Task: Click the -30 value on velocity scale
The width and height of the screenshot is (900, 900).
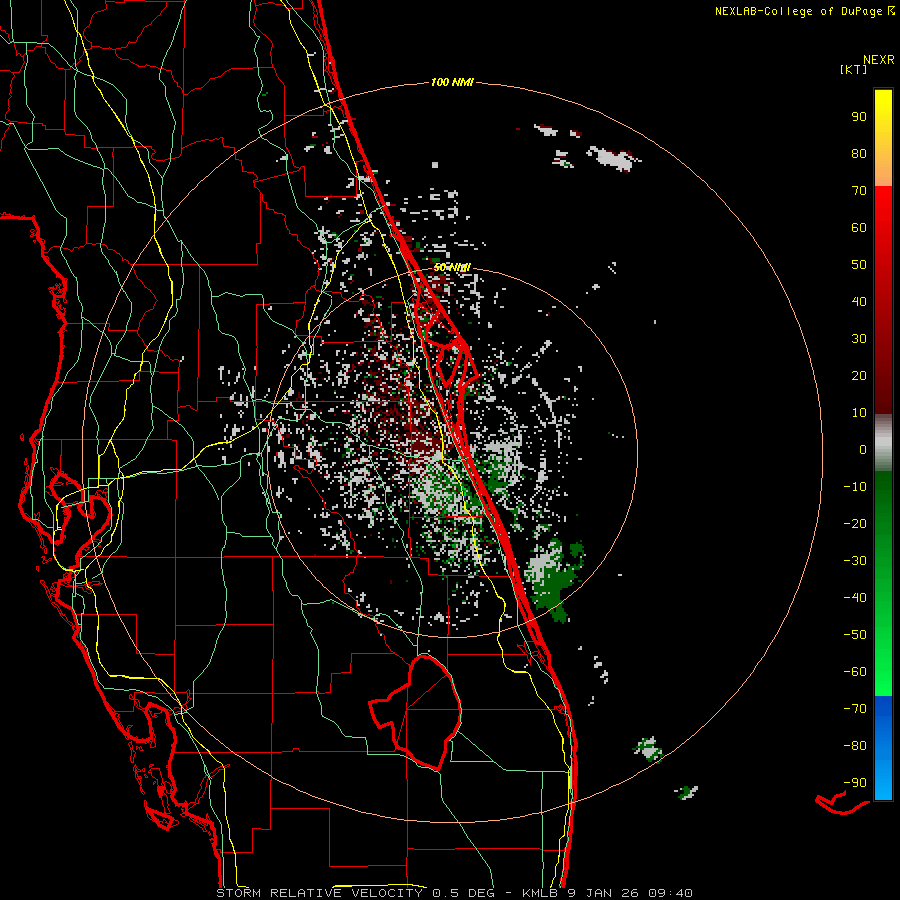Action: (855, 561)
